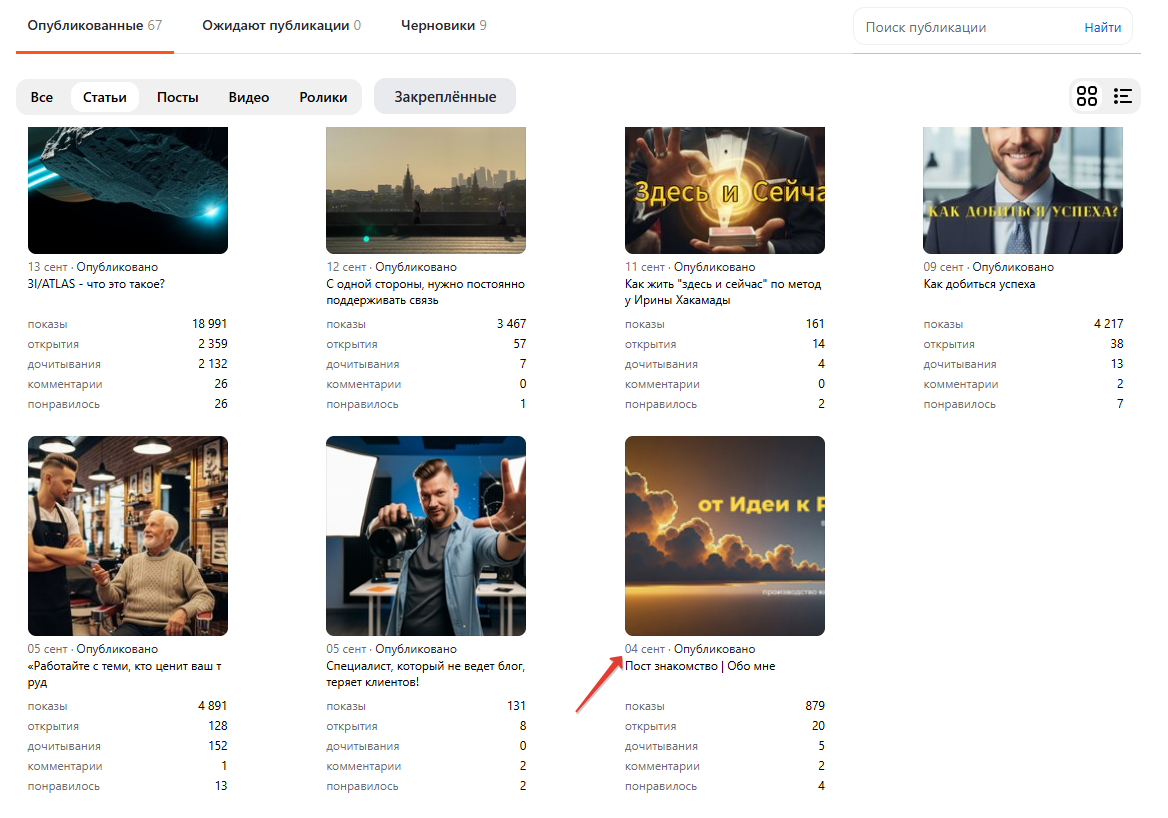The image size is (1168, 818).
Task: Click the показы value 4 891
Action: (212, 706)
